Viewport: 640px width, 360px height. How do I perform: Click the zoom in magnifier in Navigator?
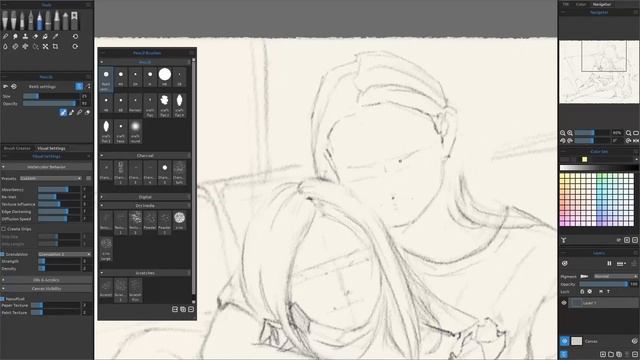[570, 133]
